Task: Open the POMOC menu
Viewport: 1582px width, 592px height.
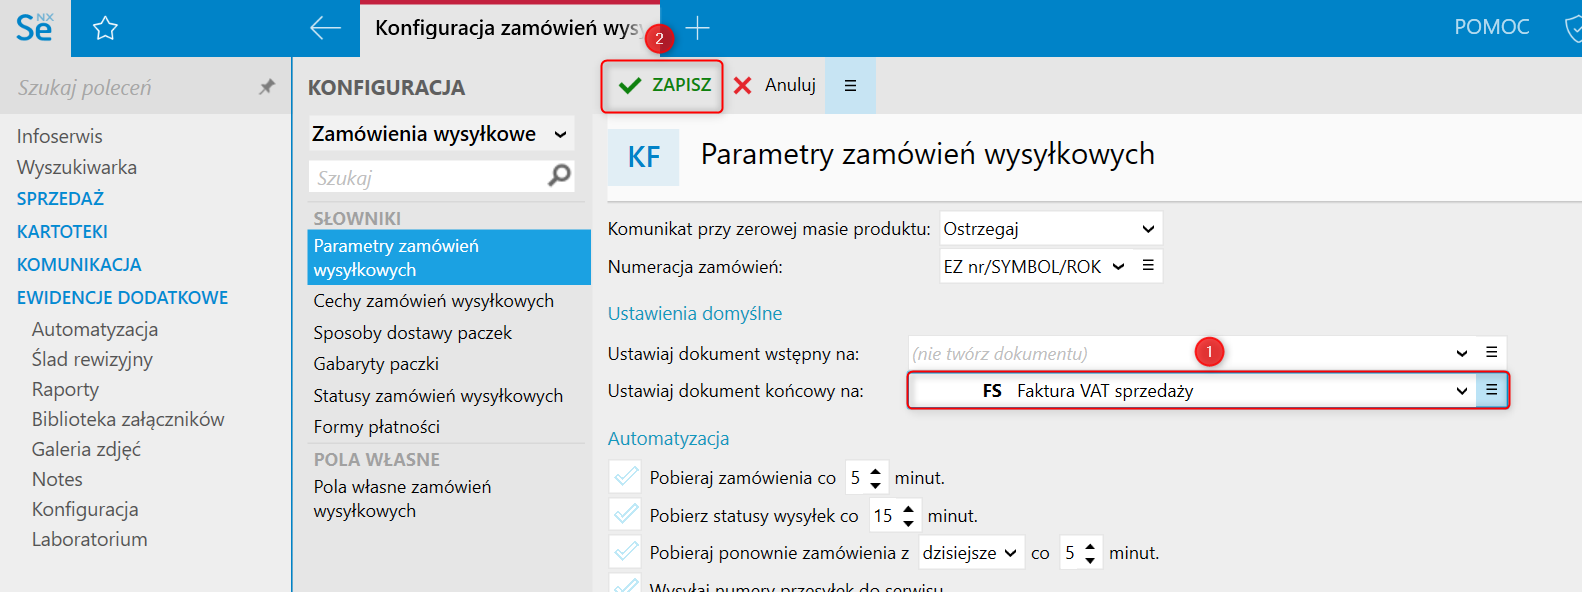Action: point(1491,27)
